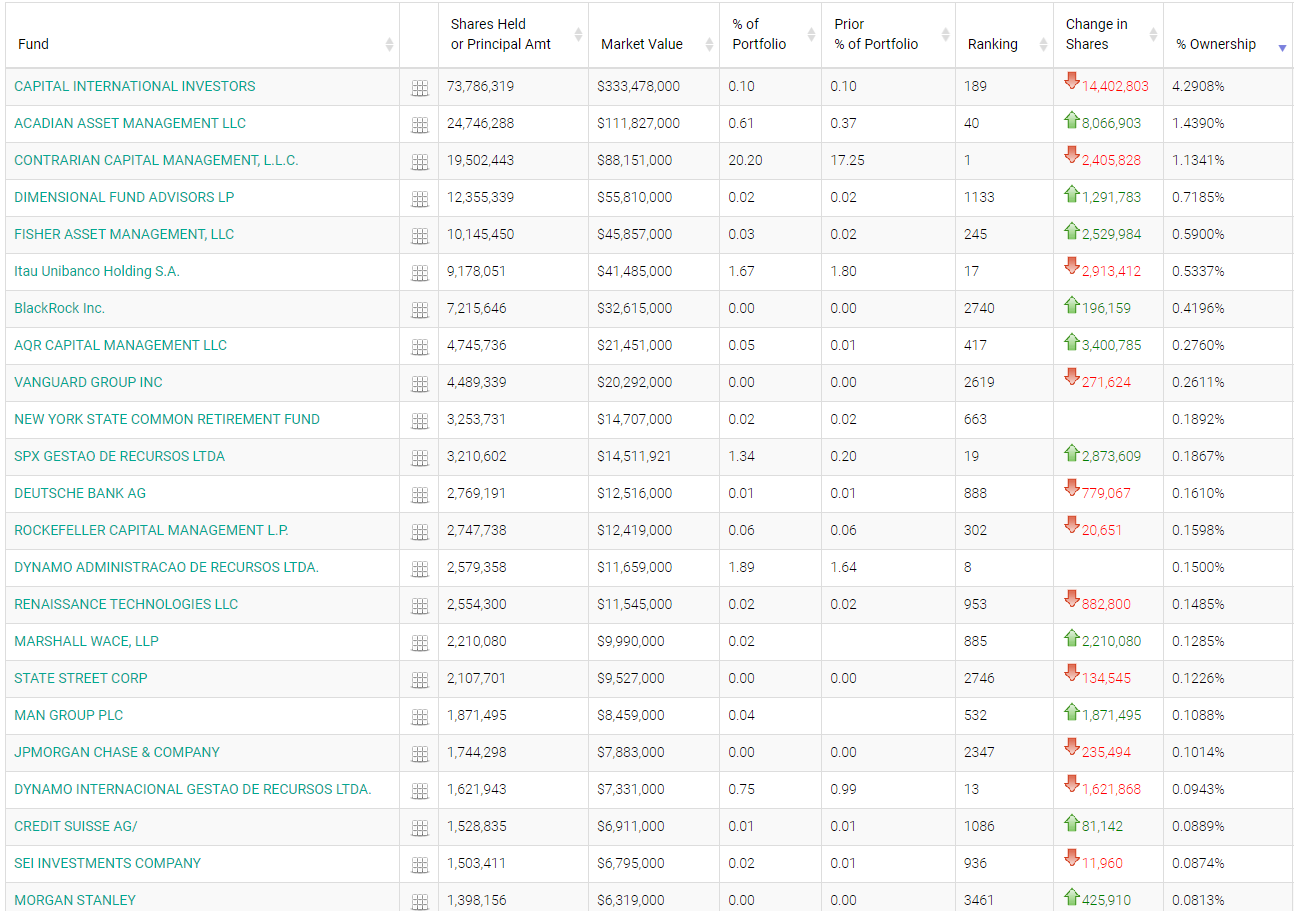Open grid icon for Fisher Asset Management row
Screen dimensions: 1294x911
click(420, 236)
